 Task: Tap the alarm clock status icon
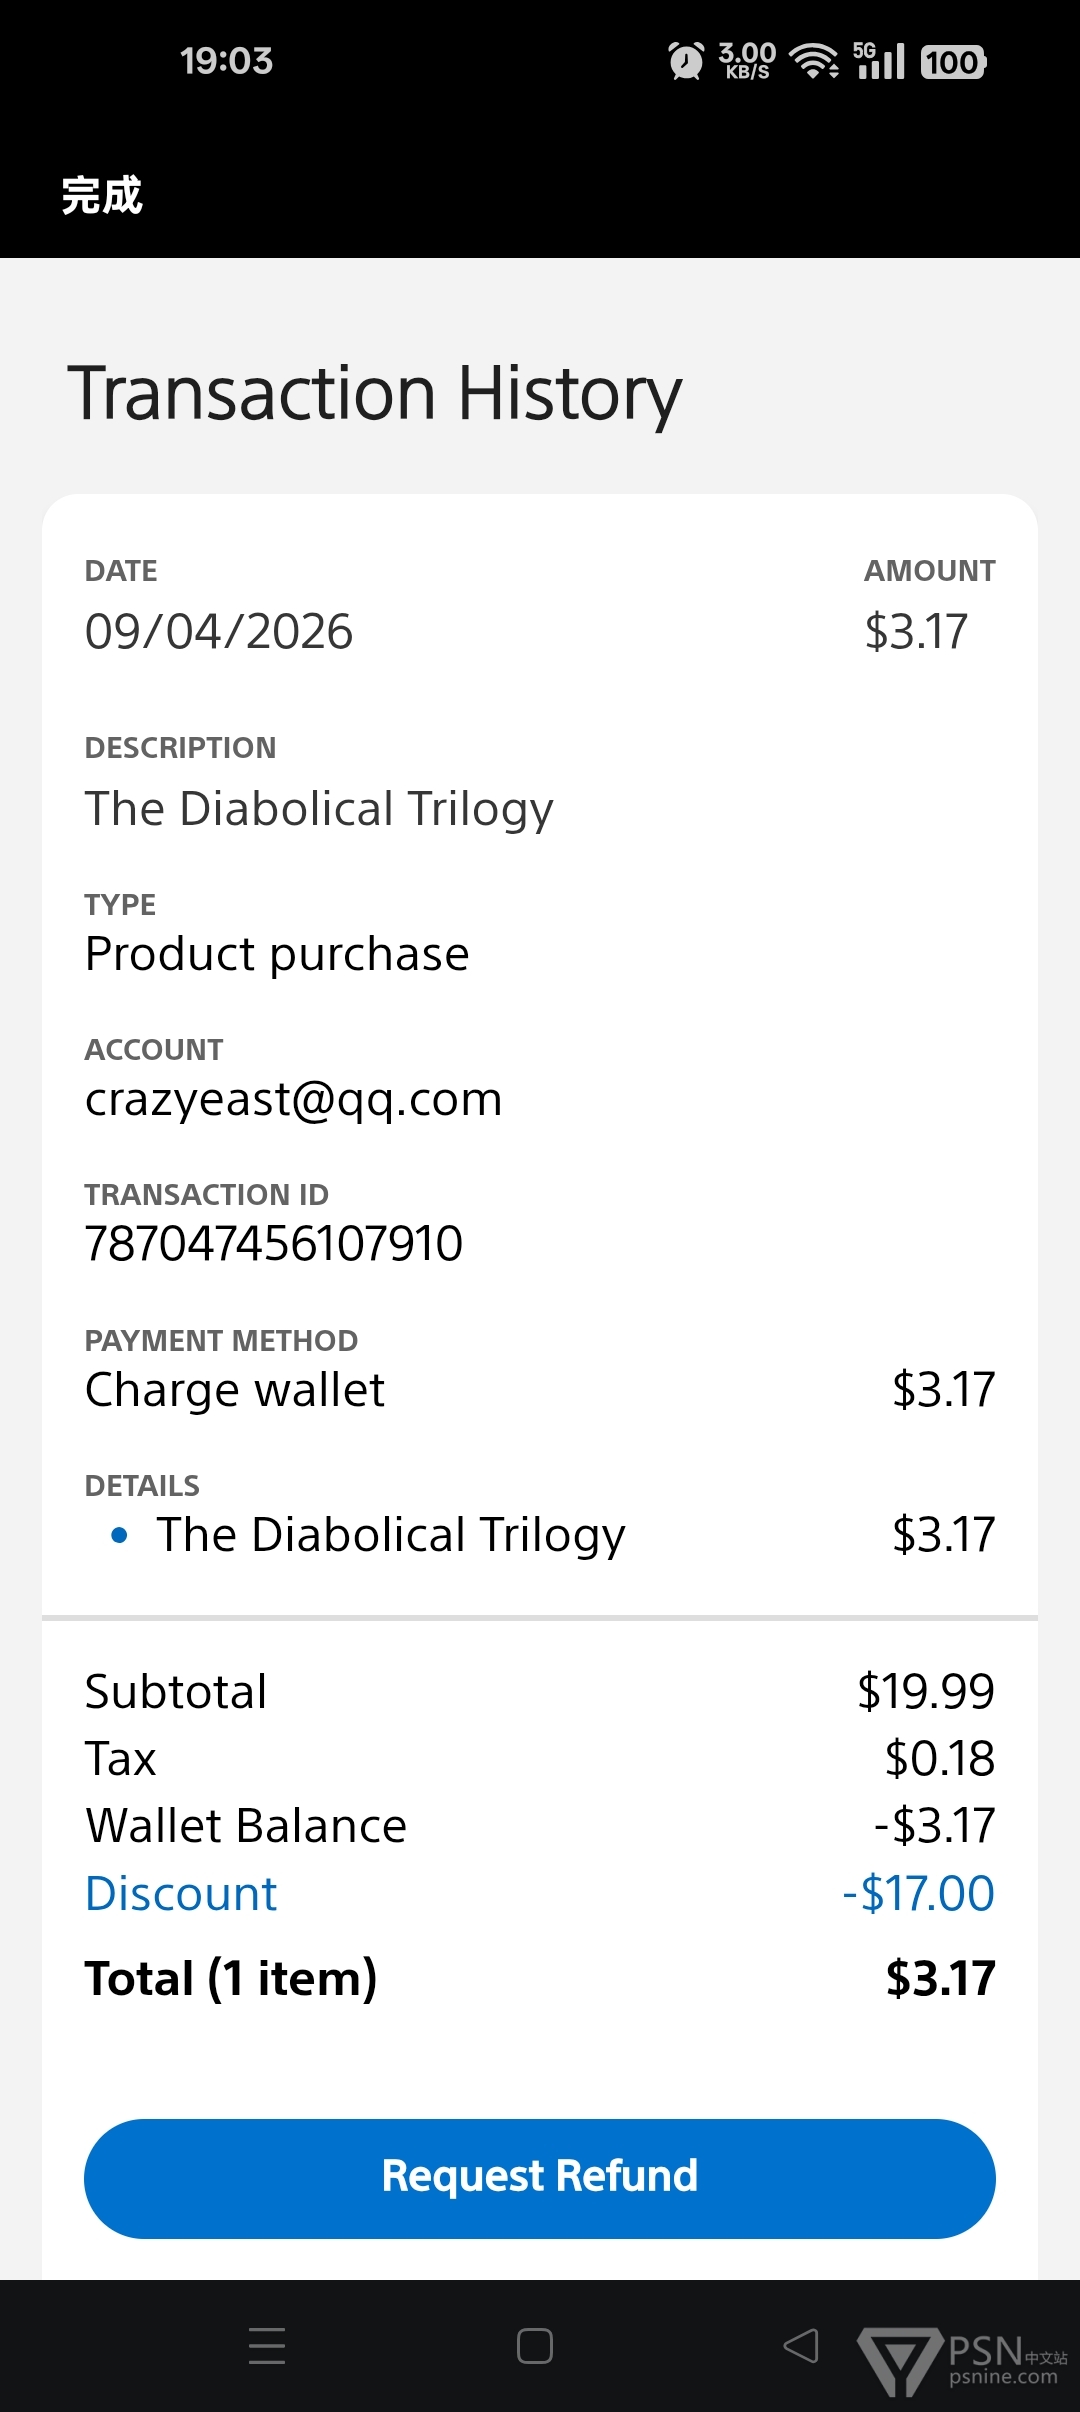686,62
